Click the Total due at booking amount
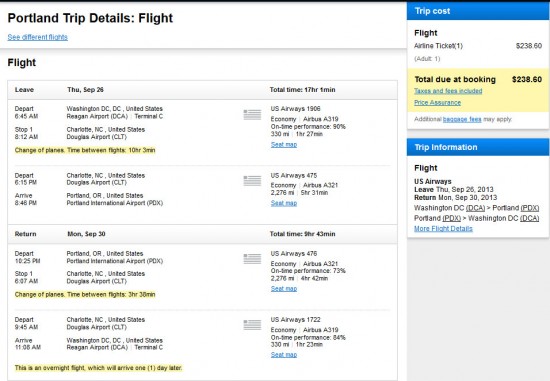Image resolution: width=550 pixels, height=381 pixels. coord(527,79)
